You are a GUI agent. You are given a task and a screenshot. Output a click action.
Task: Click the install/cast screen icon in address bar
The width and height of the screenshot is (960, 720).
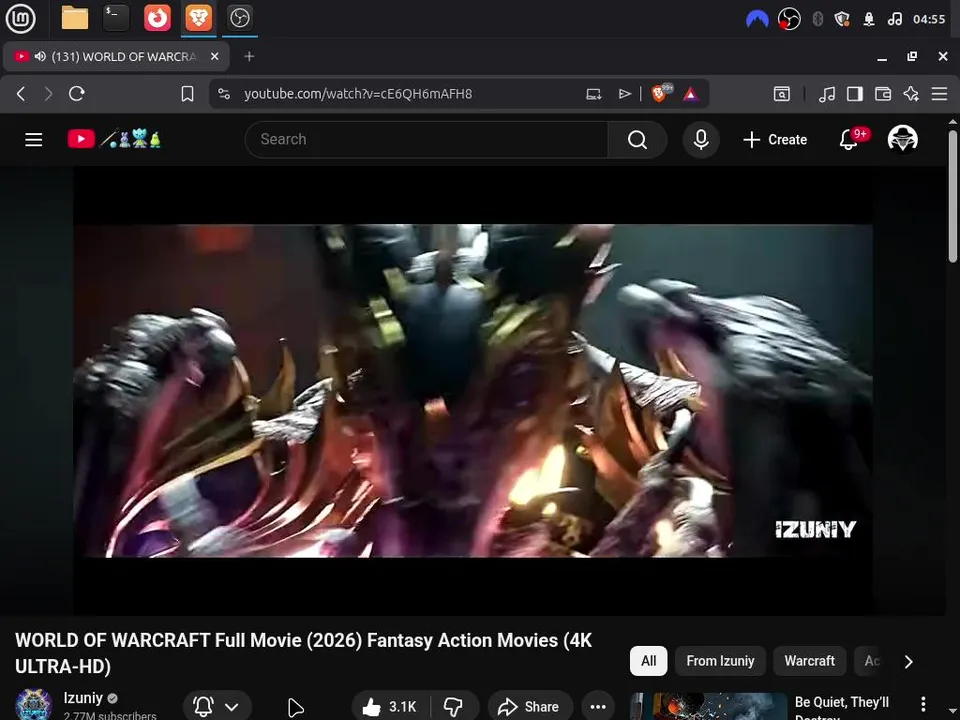pyautogui.click(x=593, y=94)
